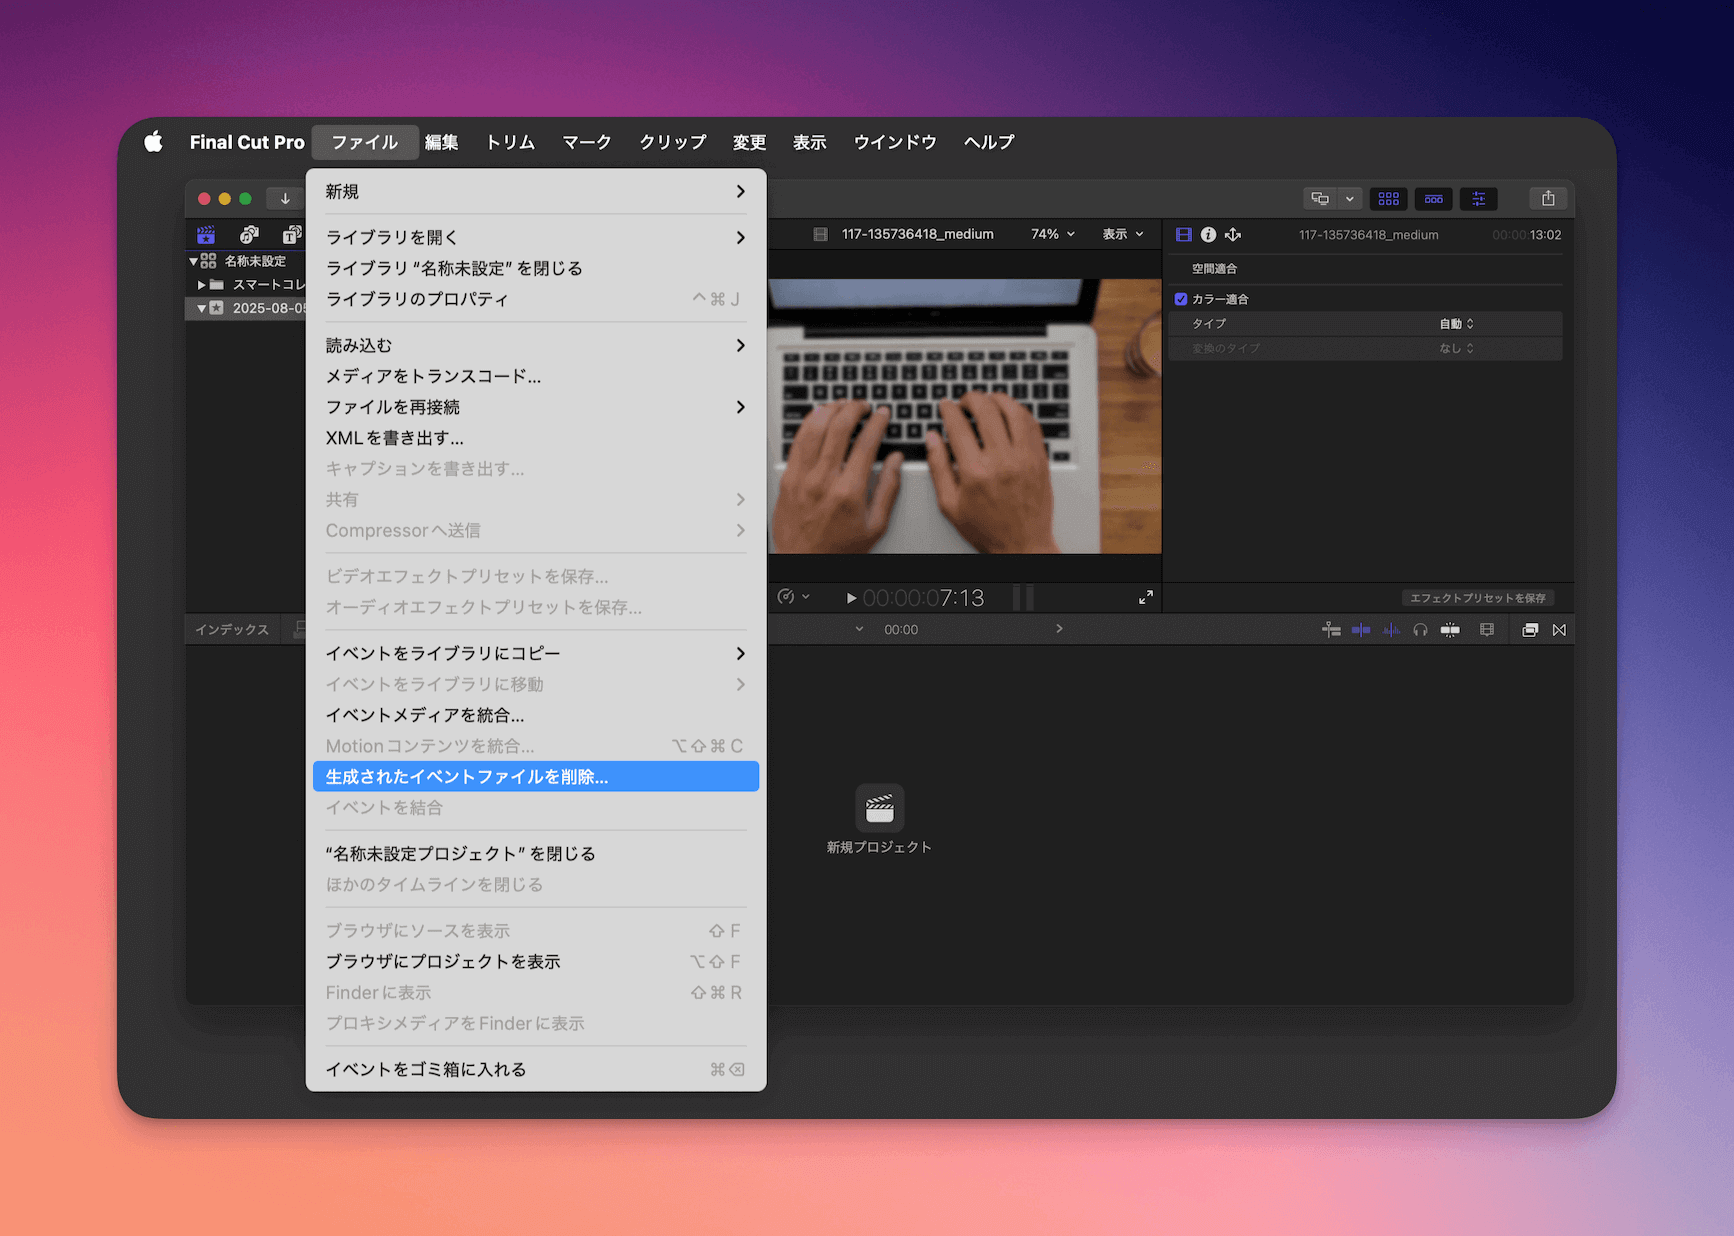Choose イベントをゴミ箱に入れる

click(536, 1069)
